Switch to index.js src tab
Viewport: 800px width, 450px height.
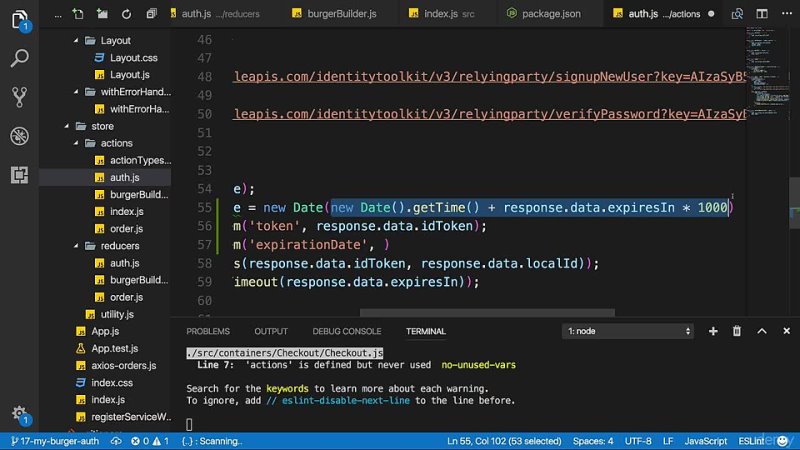tap(442, 14)
